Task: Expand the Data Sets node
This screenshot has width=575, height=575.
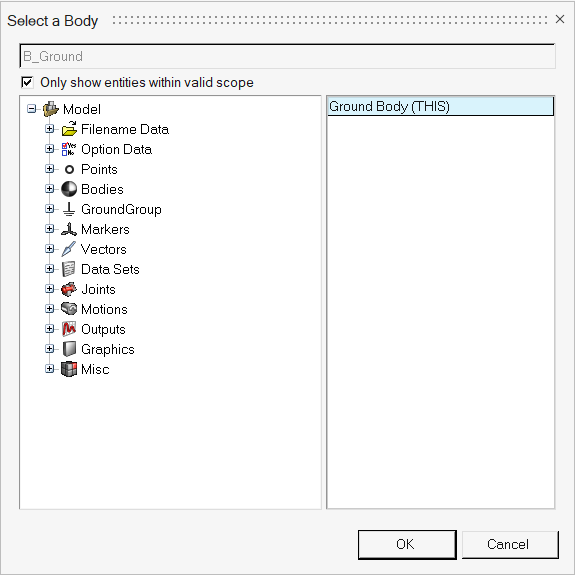Action: pos(50,269)
